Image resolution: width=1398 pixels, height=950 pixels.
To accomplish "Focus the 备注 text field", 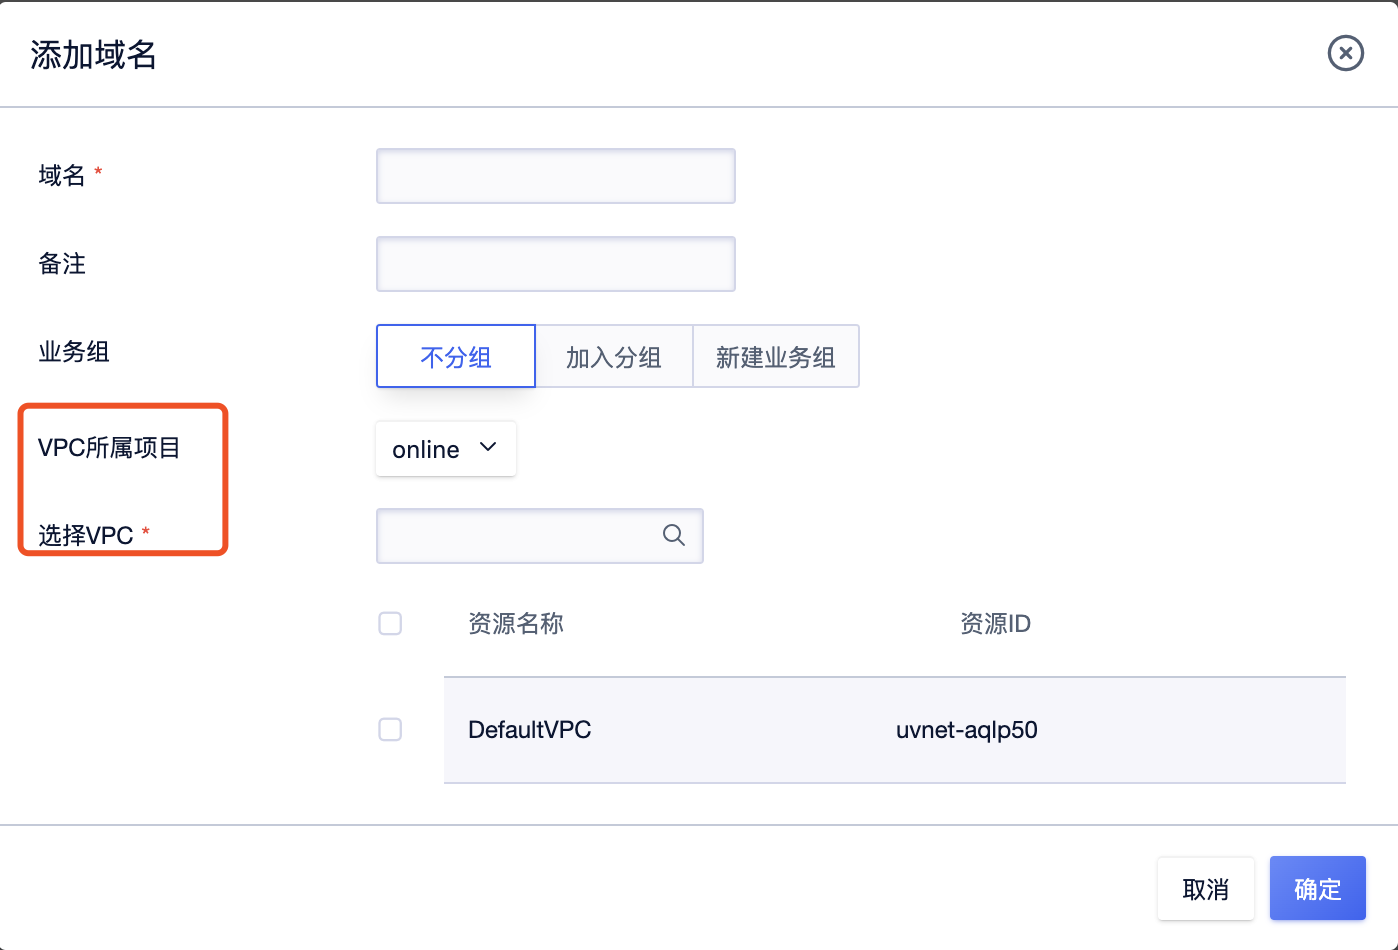I will pos(555,264).
